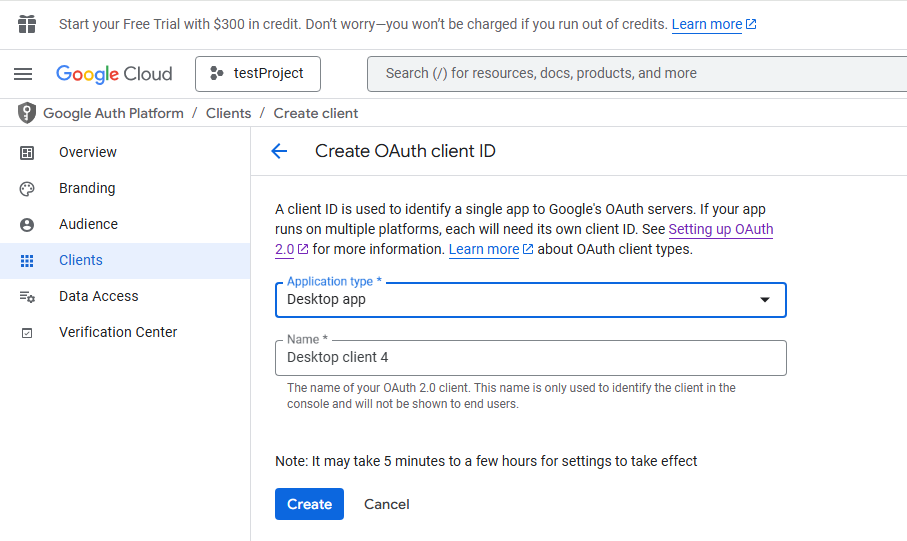The width and height of the screenshot is (907, 541).
Task: Click the Overview dashboard icon
Action: coord(27,153)
